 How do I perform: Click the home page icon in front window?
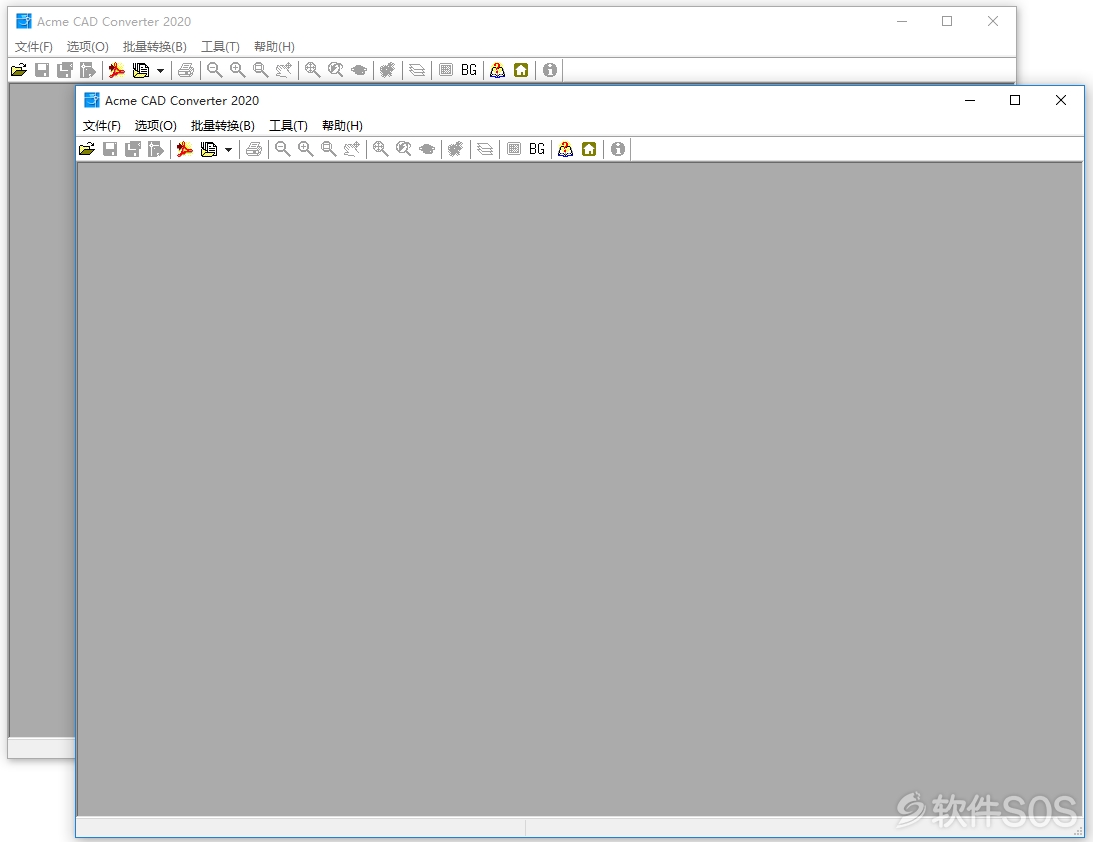click(x=589, y=149)
